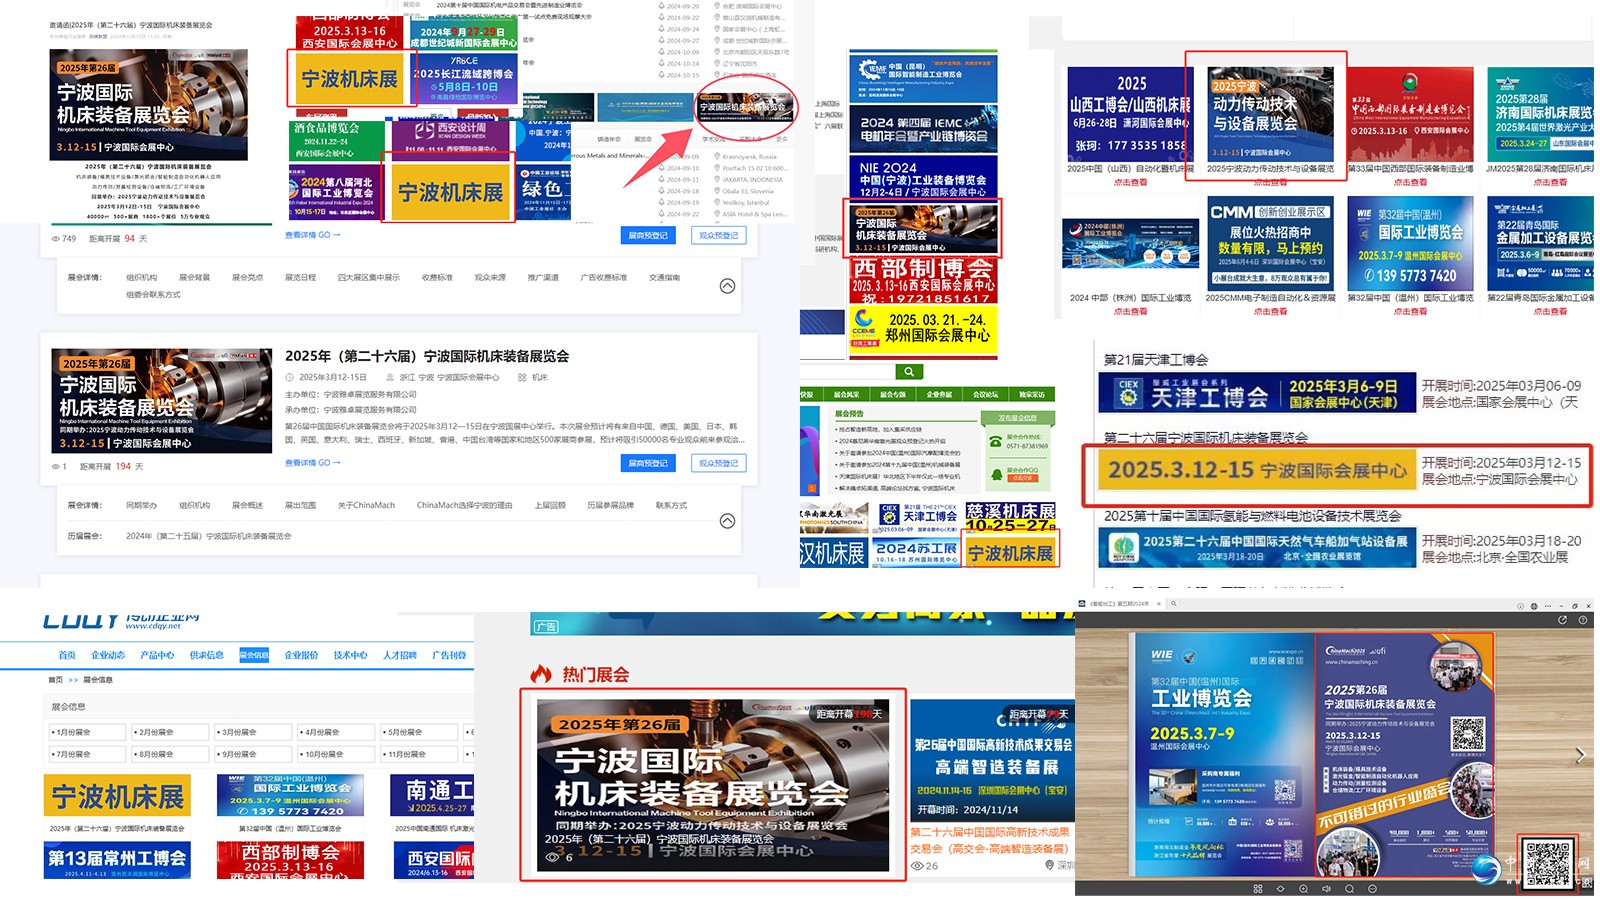Filter by 8月份展会
This screenshot has height=900, width=1600.
point(170,754)
